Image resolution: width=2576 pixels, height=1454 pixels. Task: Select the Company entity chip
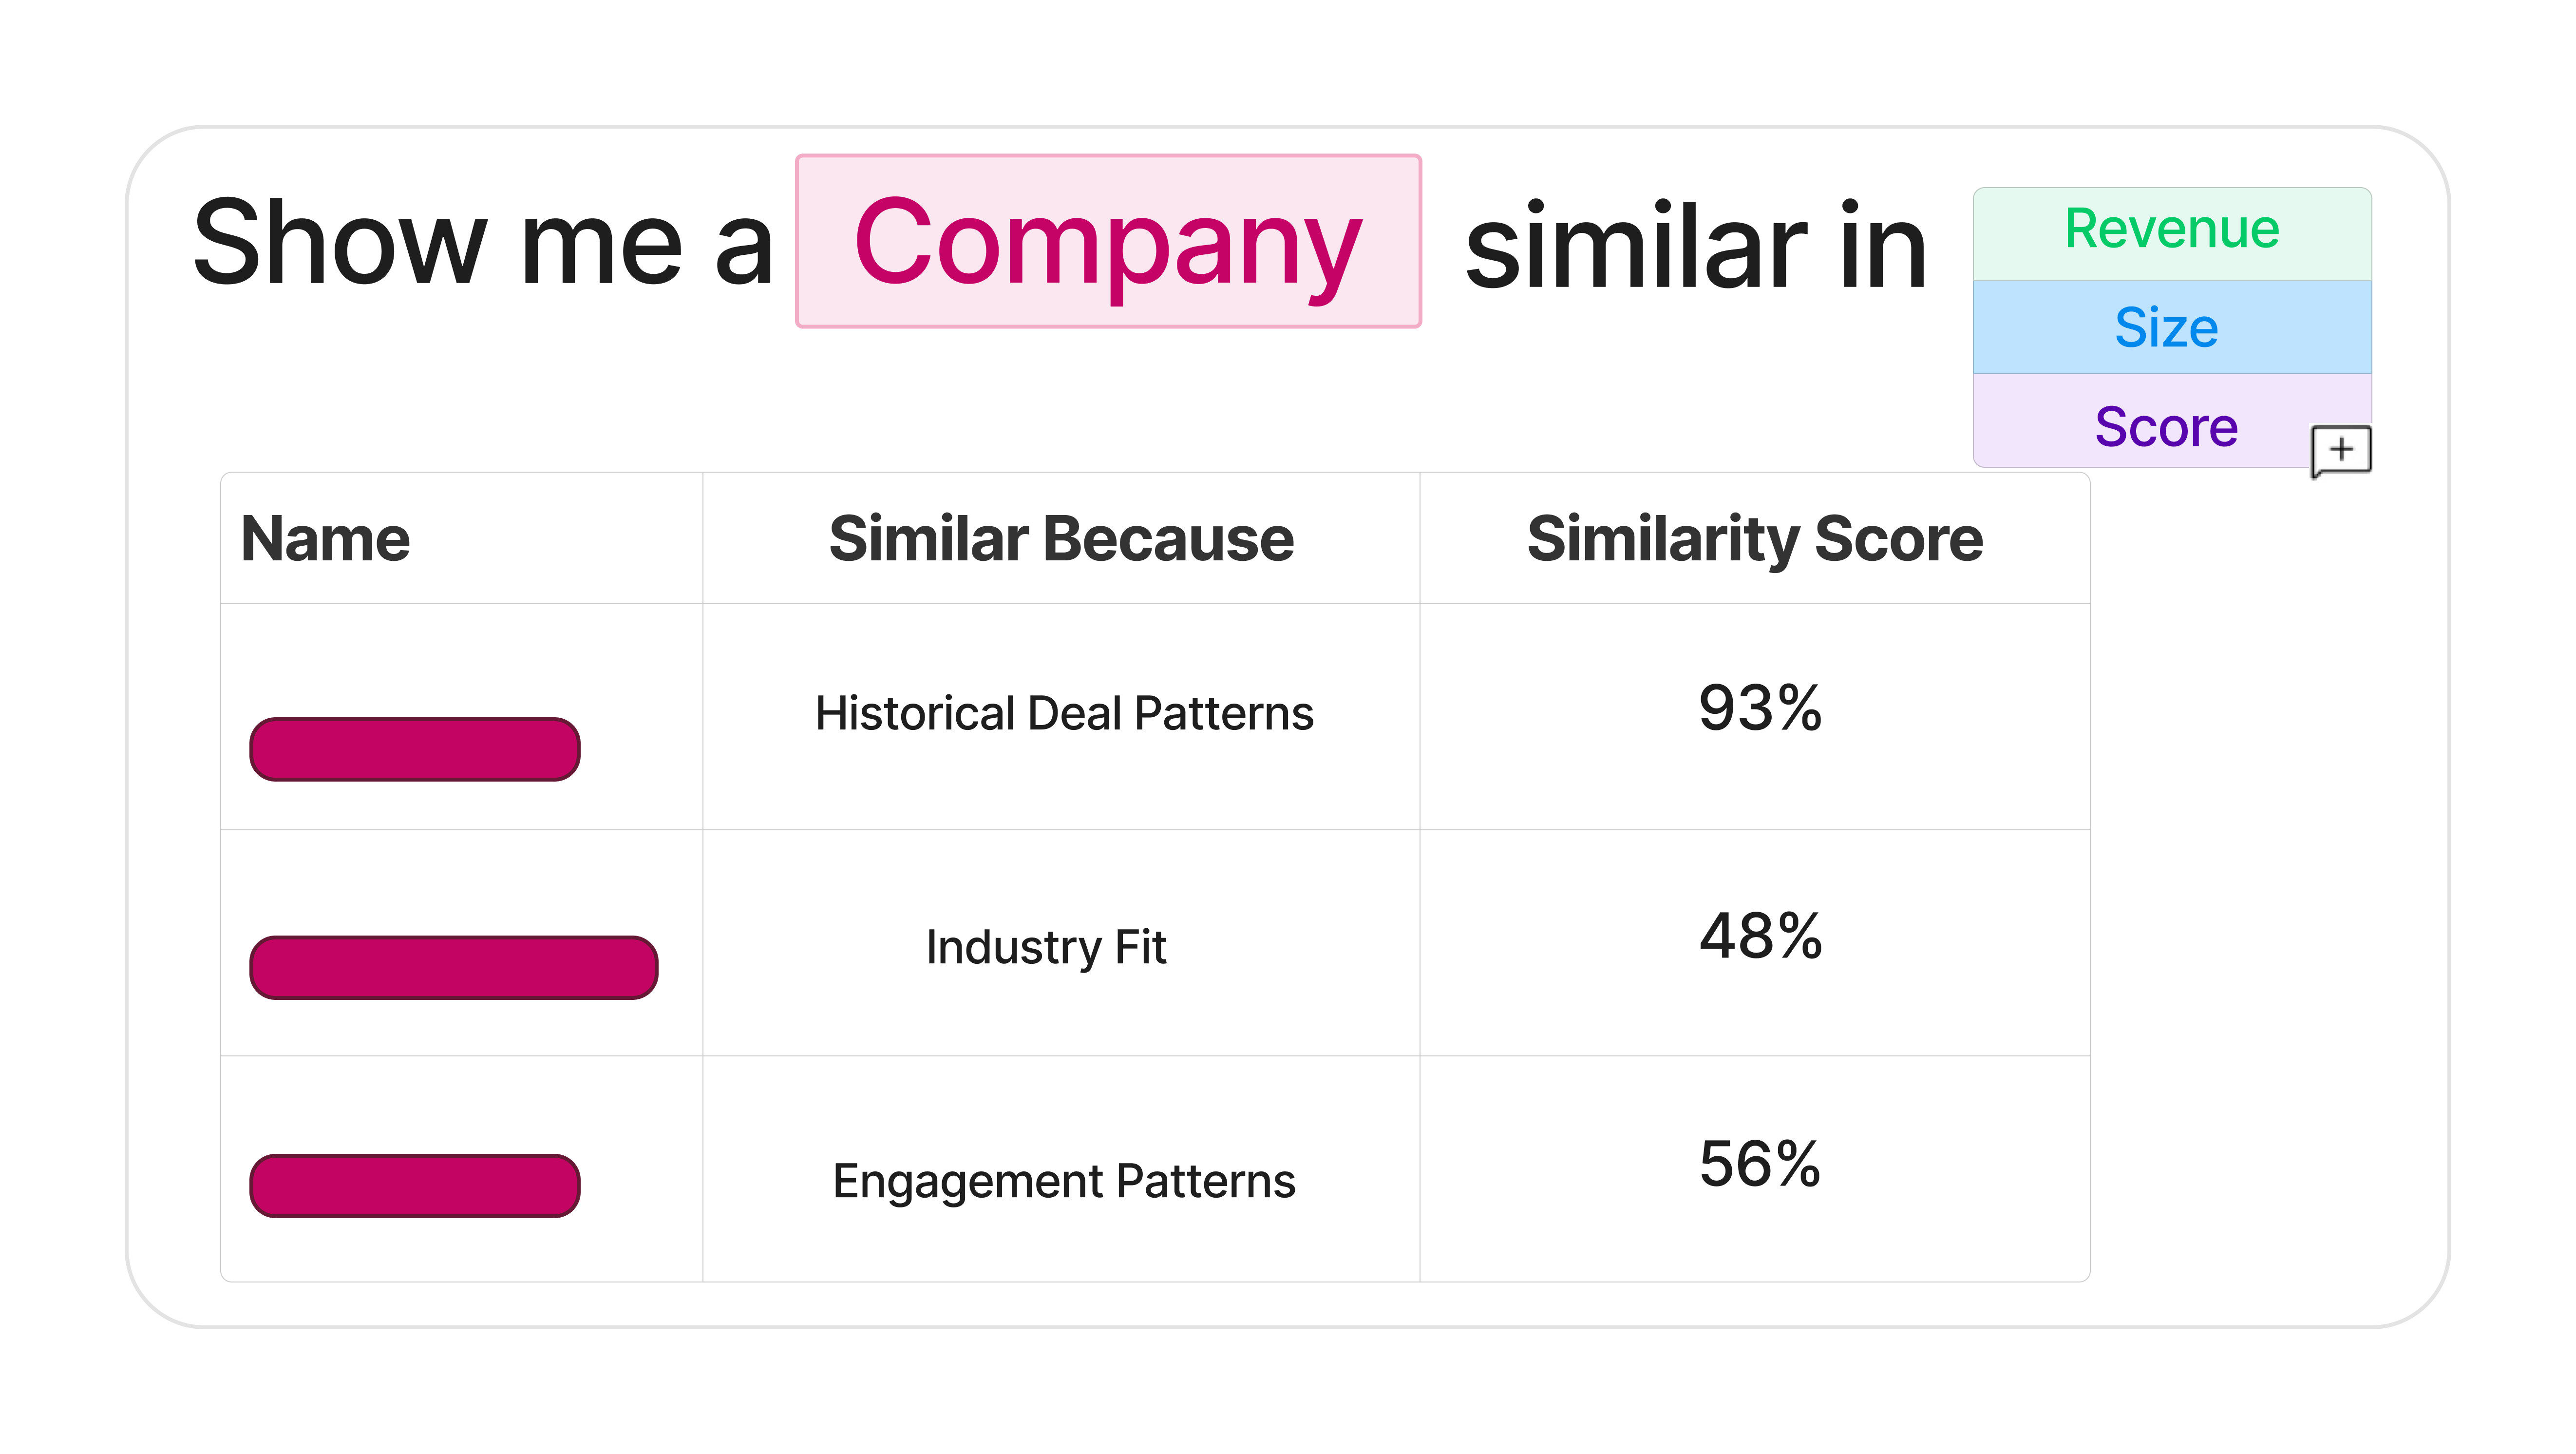point(1108,241)
